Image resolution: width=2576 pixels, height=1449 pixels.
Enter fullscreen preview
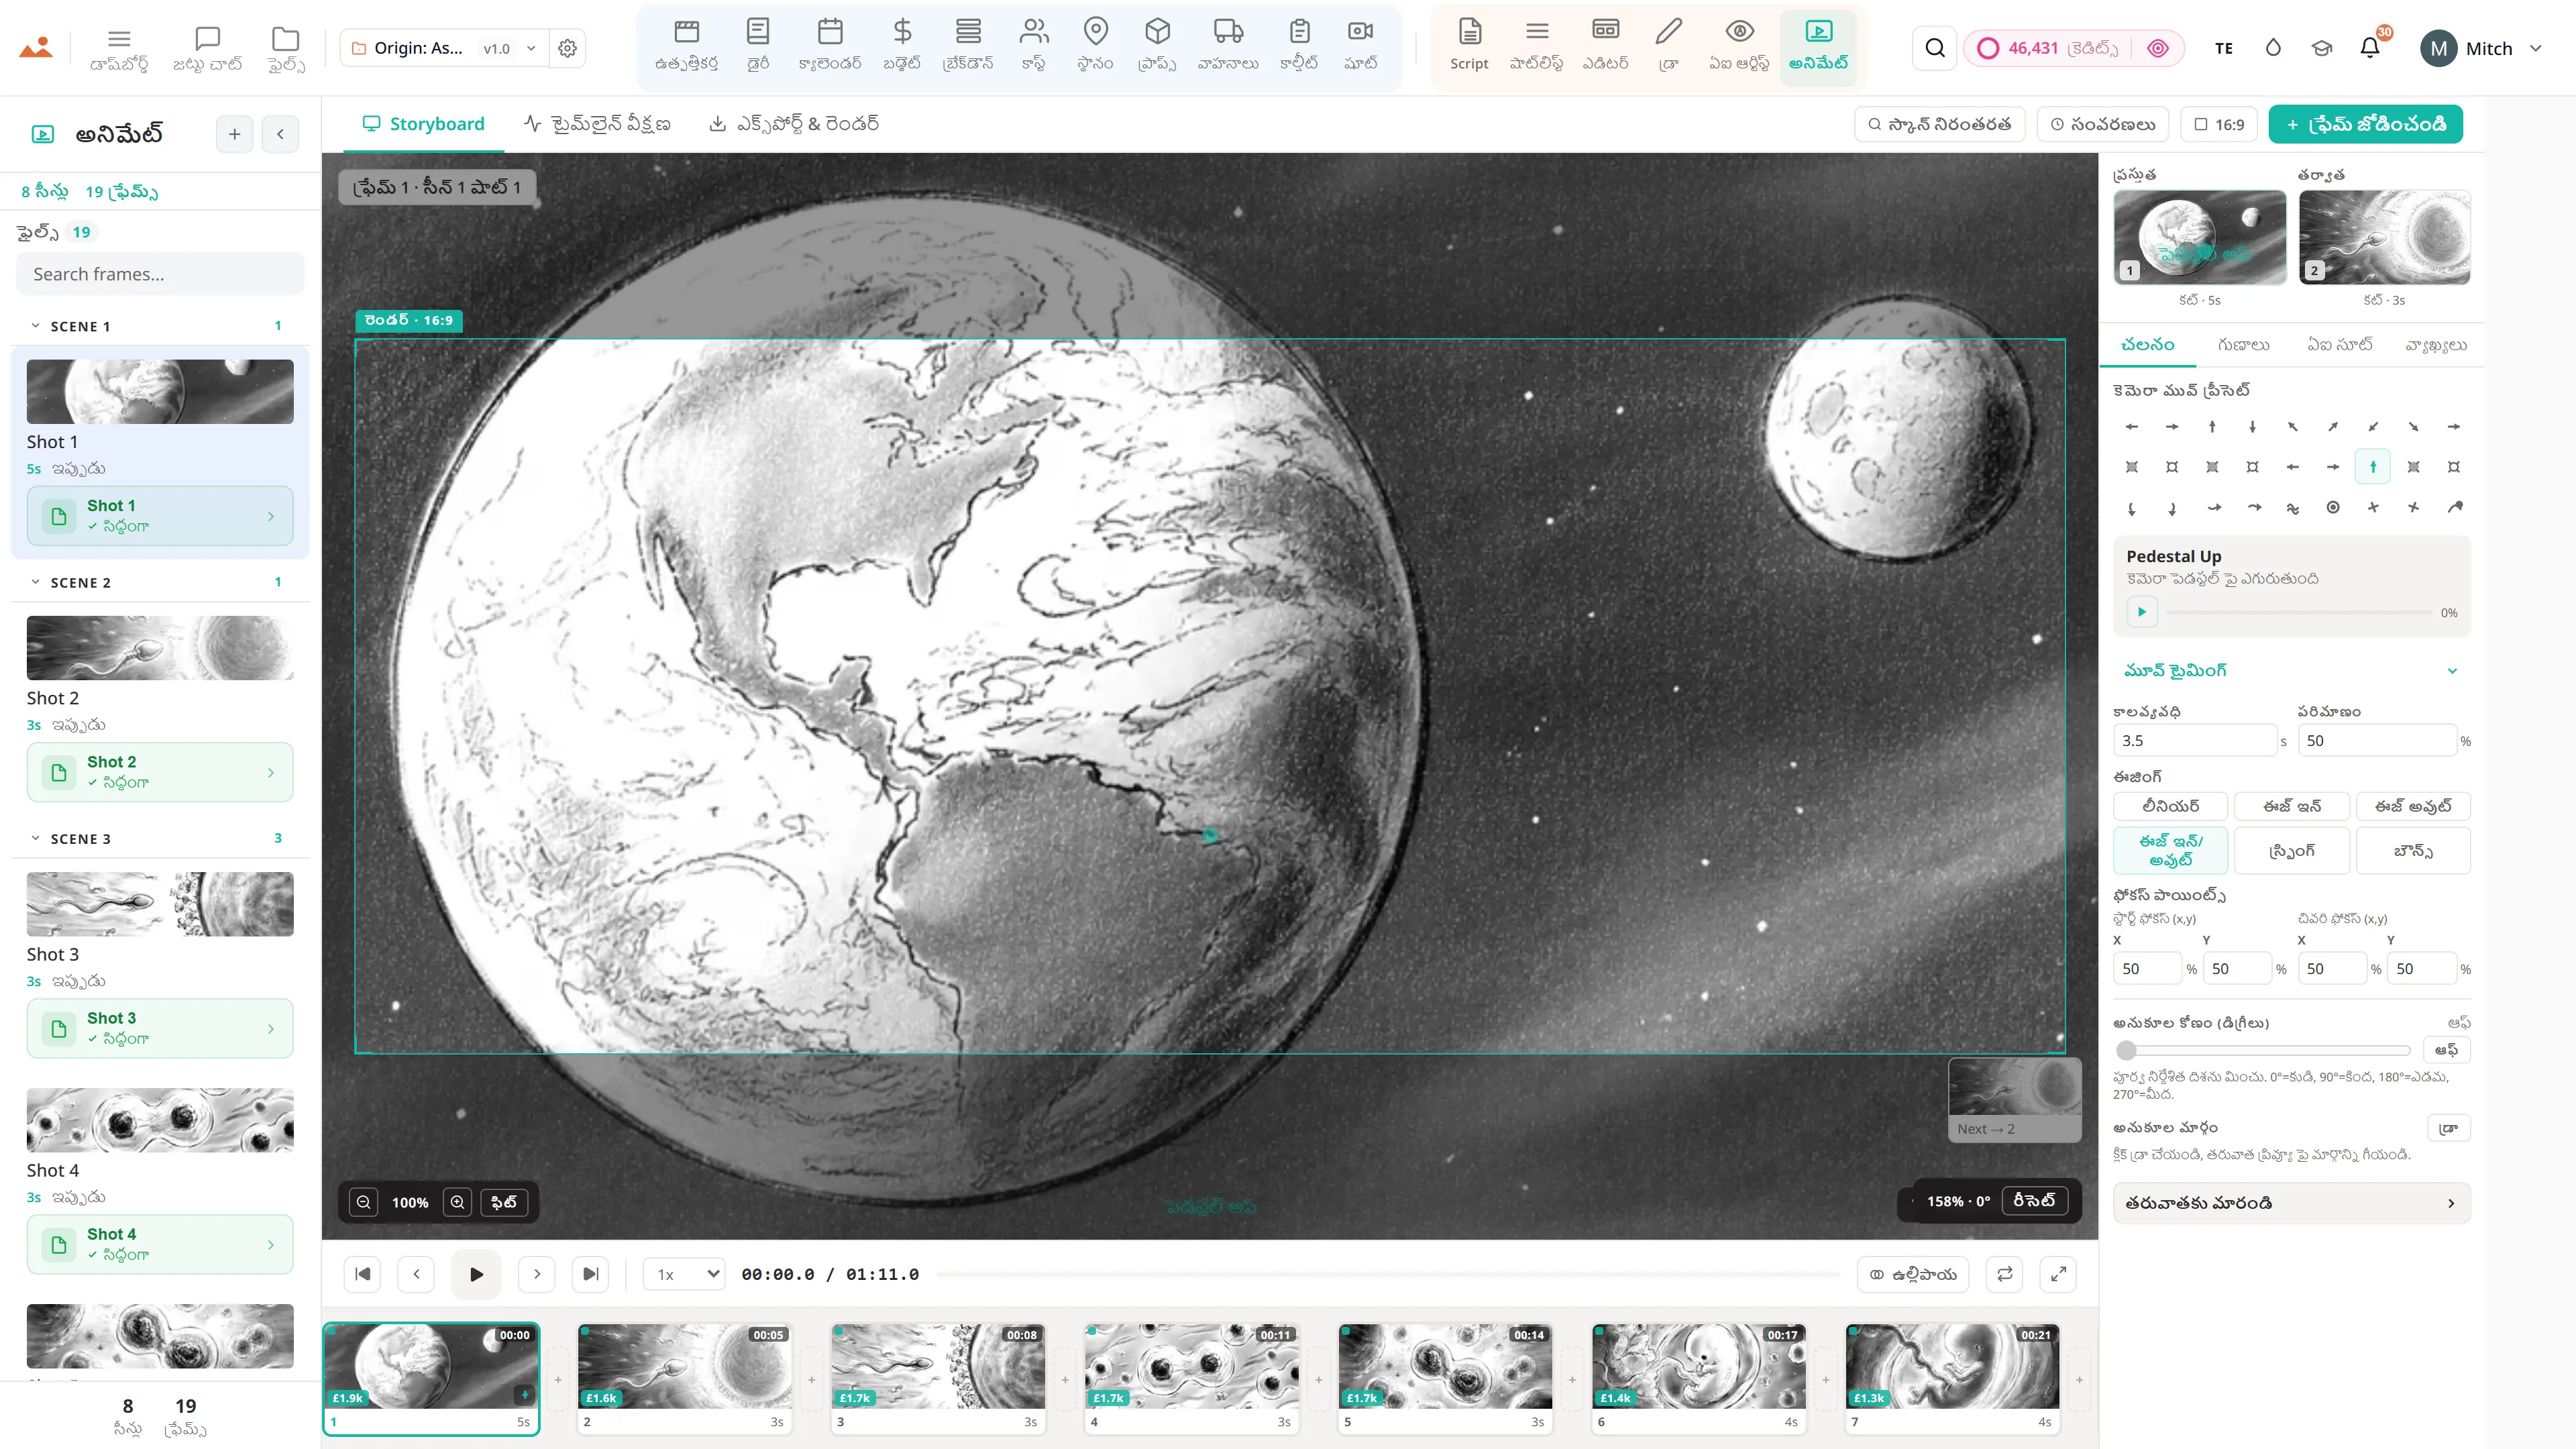click(2058, 1274)
